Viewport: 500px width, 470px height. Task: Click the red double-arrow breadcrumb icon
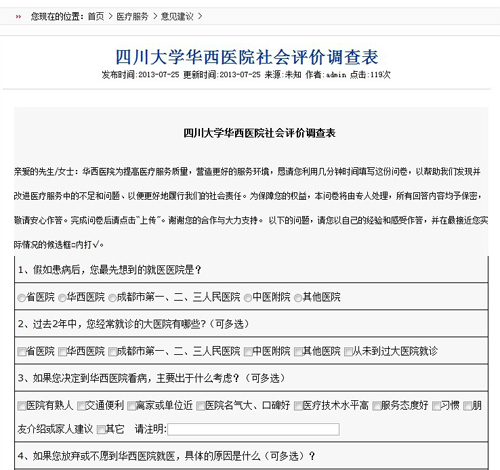(18, 17)
